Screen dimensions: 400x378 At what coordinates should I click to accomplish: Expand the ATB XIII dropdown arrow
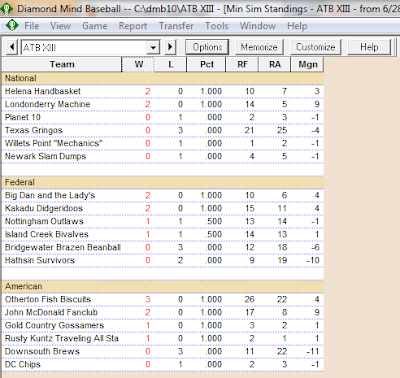coord(153,48)
